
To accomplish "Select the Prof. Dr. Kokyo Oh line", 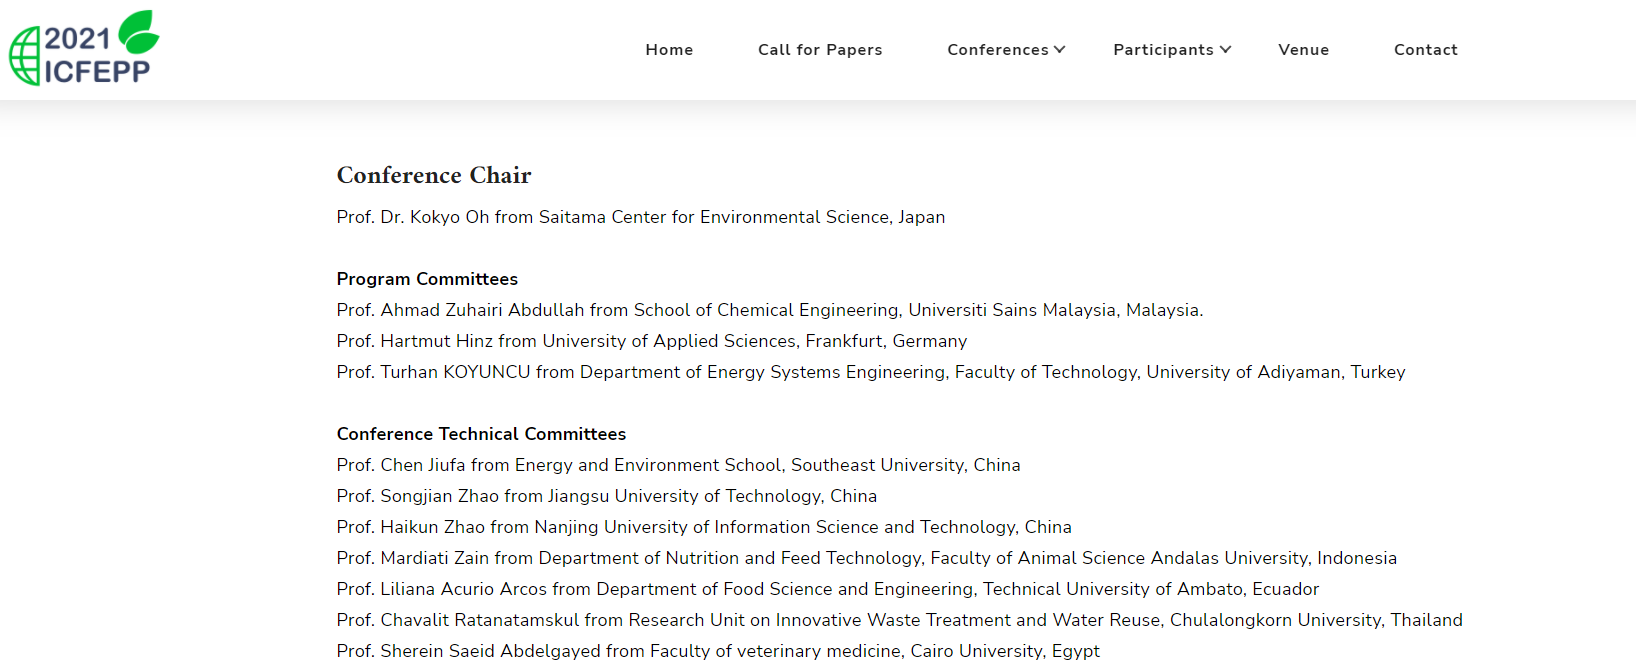I will click(x=641, y=217).
